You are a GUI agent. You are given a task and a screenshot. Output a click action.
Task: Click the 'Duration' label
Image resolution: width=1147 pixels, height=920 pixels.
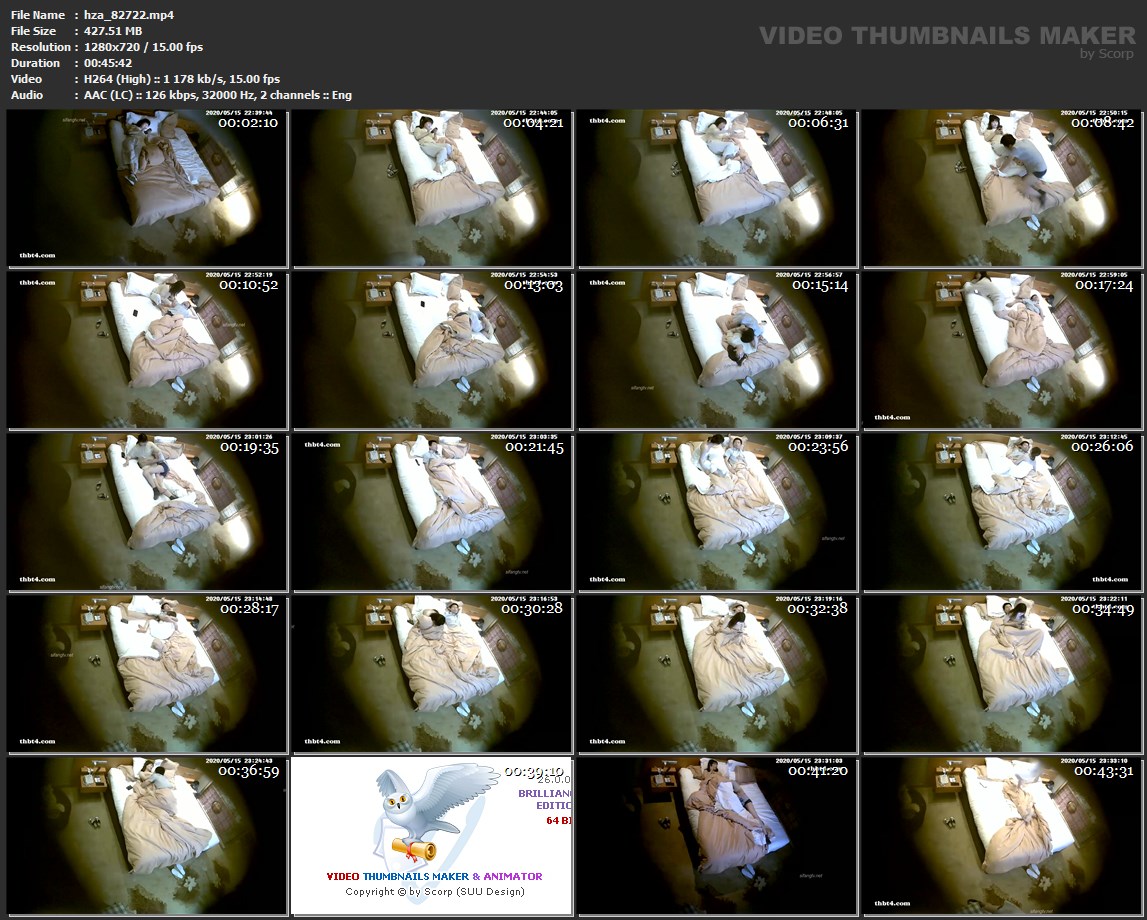pyautogui.click(x=35, y=63)
